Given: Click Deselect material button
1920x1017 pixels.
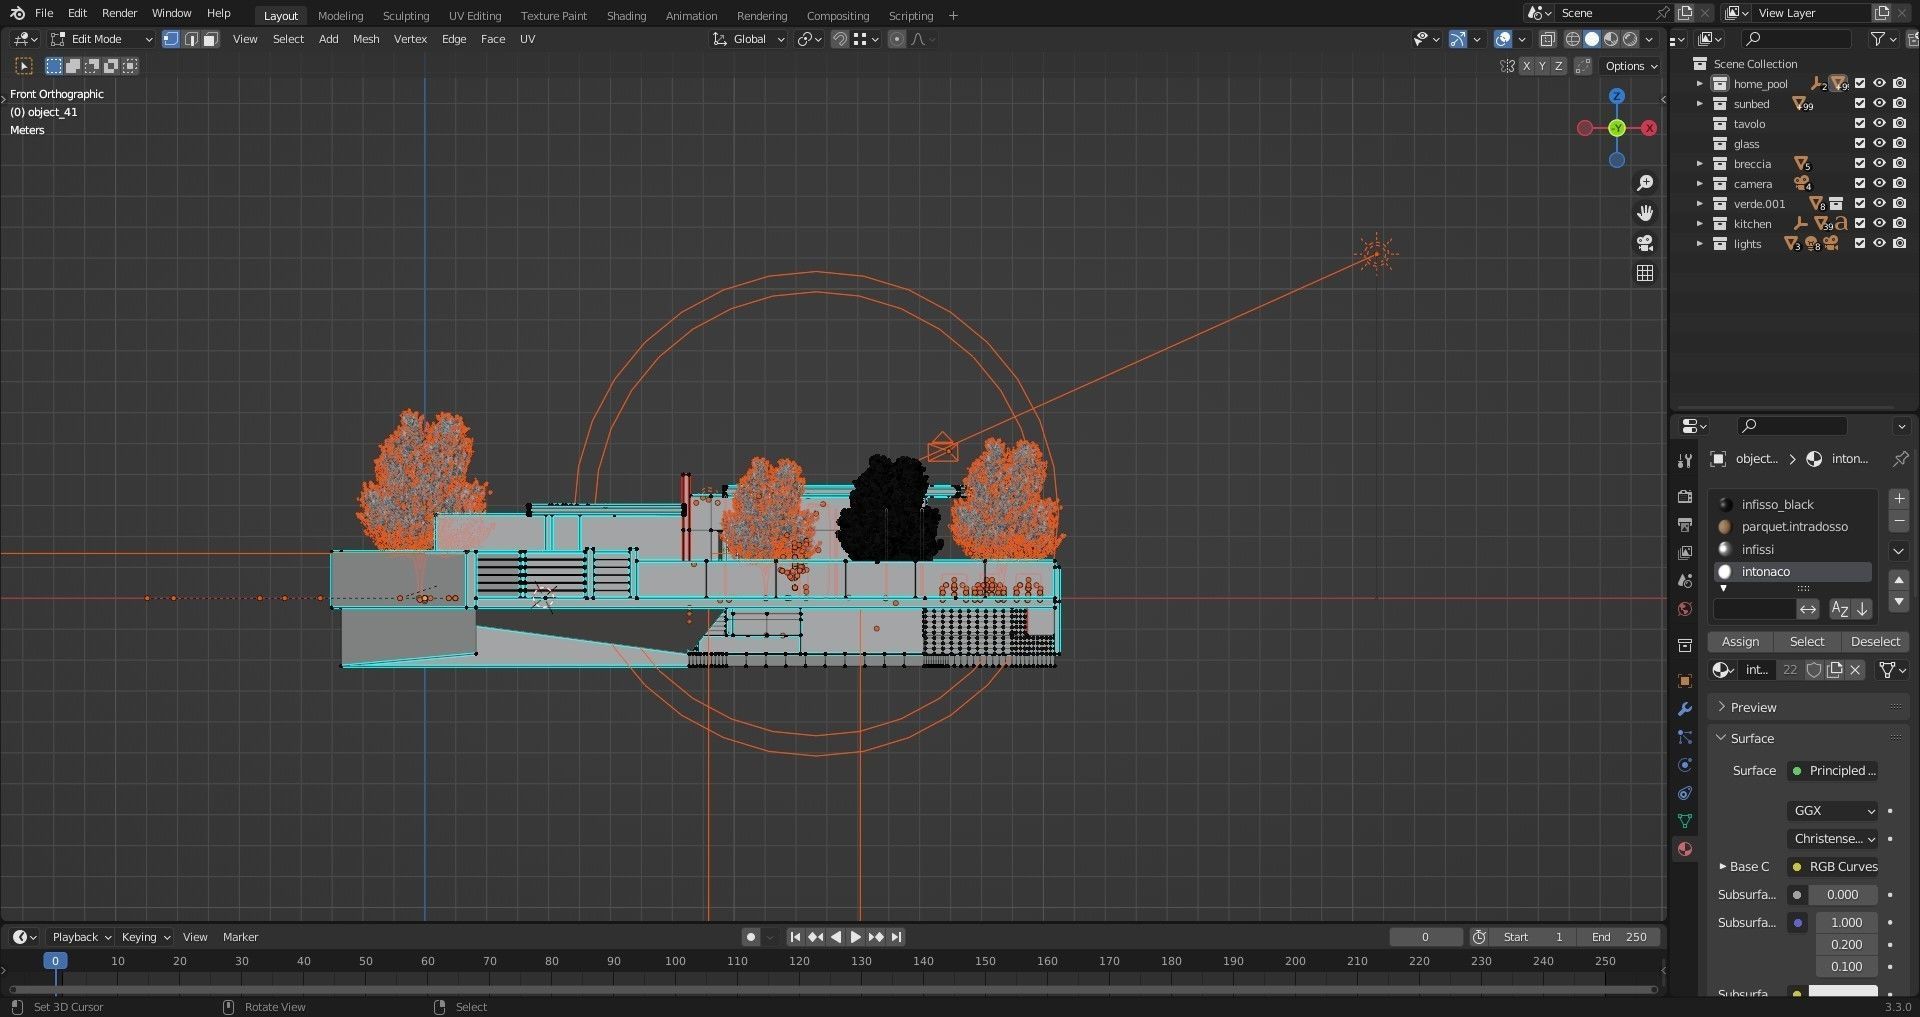Looking at the screenshot, I should pos(1875,642).
